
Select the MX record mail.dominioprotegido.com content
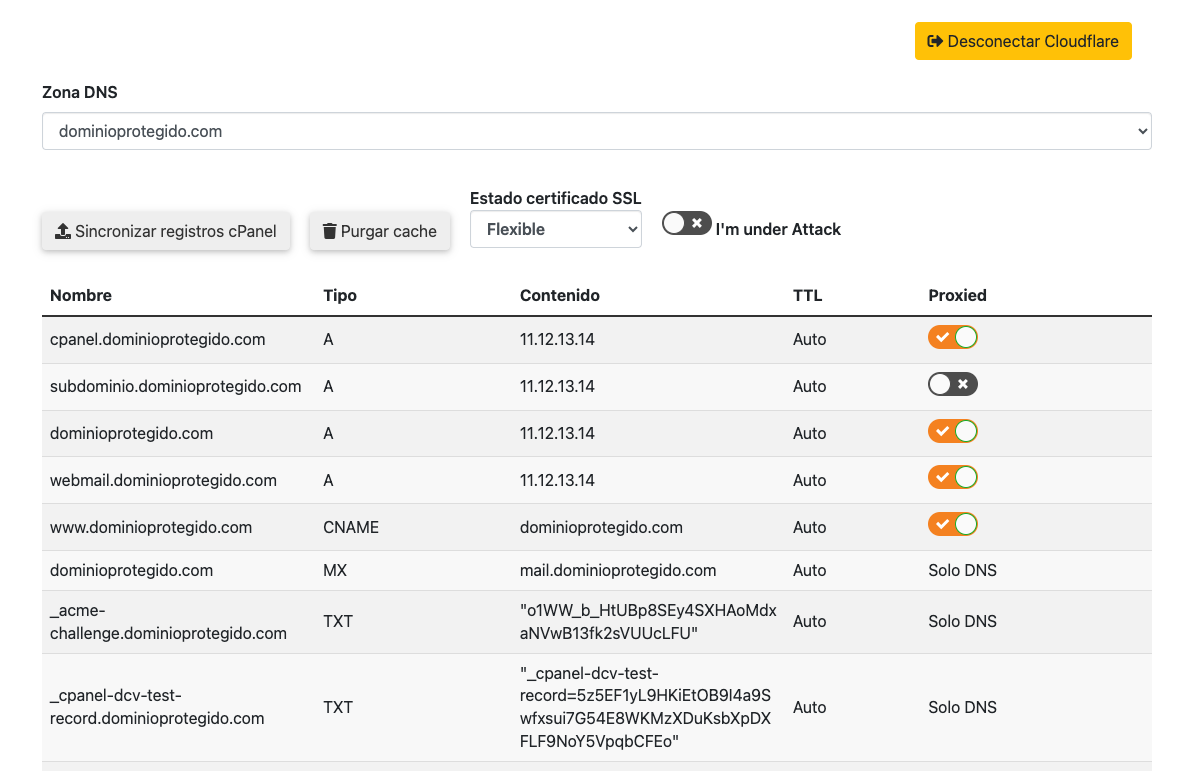[x=618, y=570]
